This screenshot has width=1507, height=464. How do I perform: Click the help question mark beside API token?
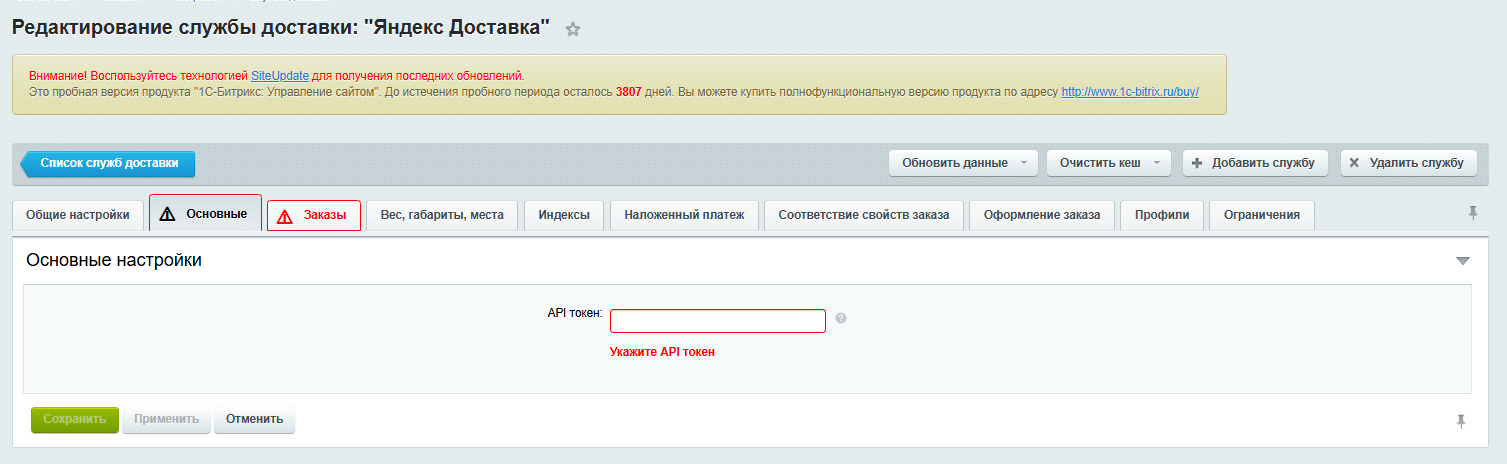[841, 318]
